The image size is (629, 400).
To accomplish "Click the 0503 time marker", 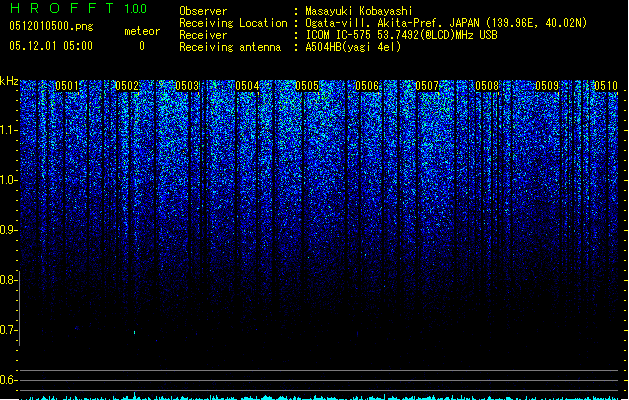I will pyautogui.click(x=187, y=86).
